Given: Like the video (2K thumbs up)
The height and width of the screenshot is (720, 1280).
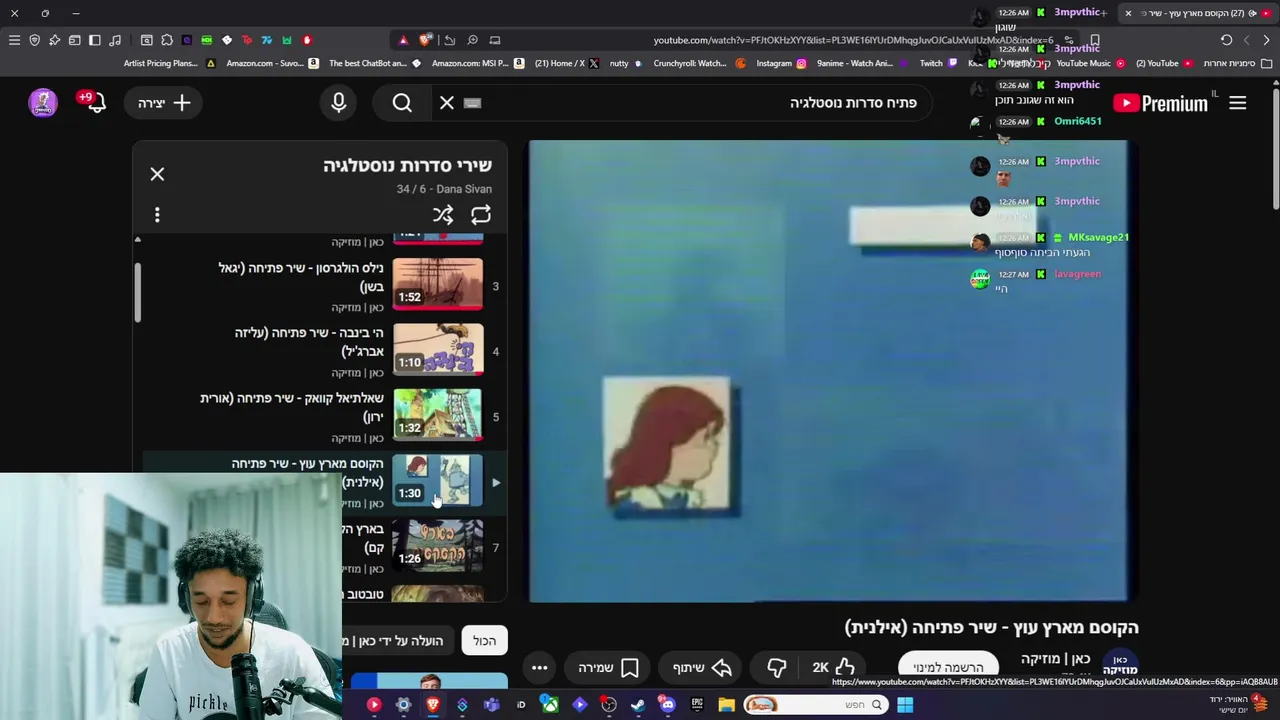Looking at the screenshot, I should (833, 667).
